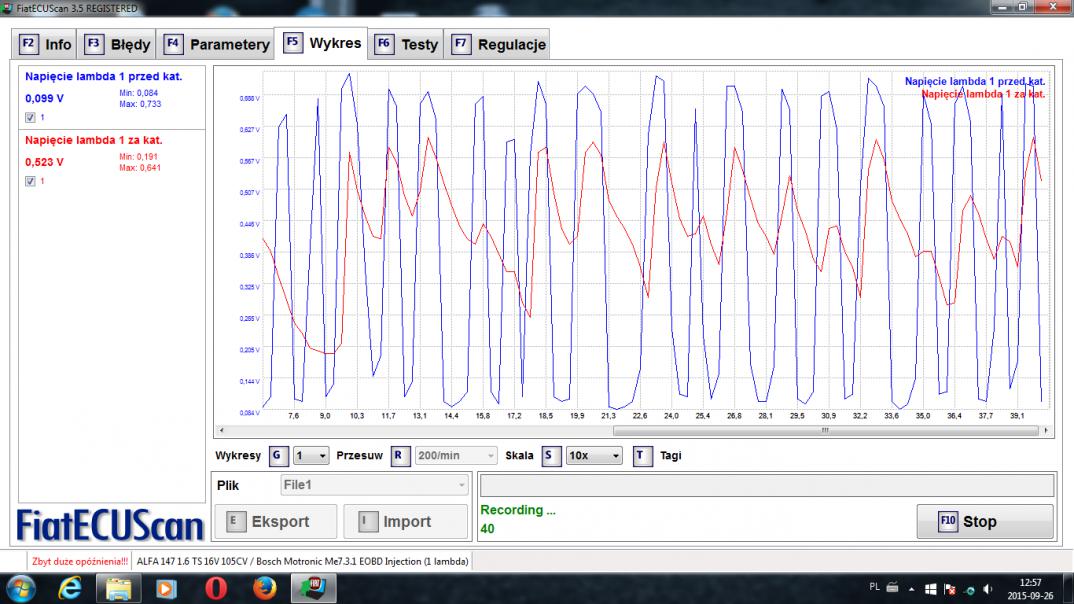
Task: Click the volume speaker tray icon
Action: pos(988,590)
